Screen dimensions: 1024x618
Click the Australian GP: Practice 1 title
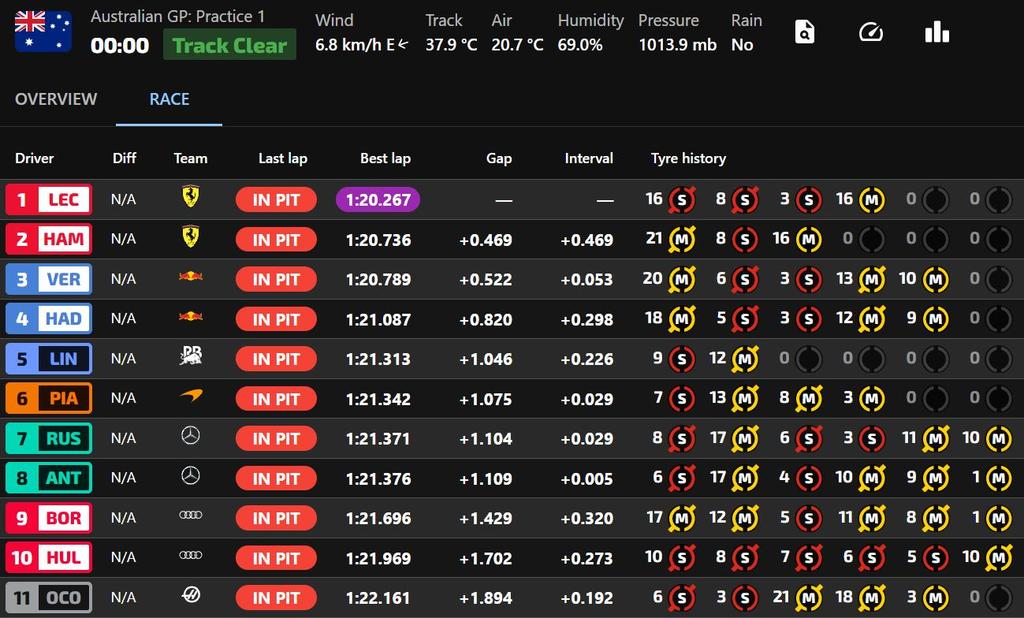coord(178,16)
